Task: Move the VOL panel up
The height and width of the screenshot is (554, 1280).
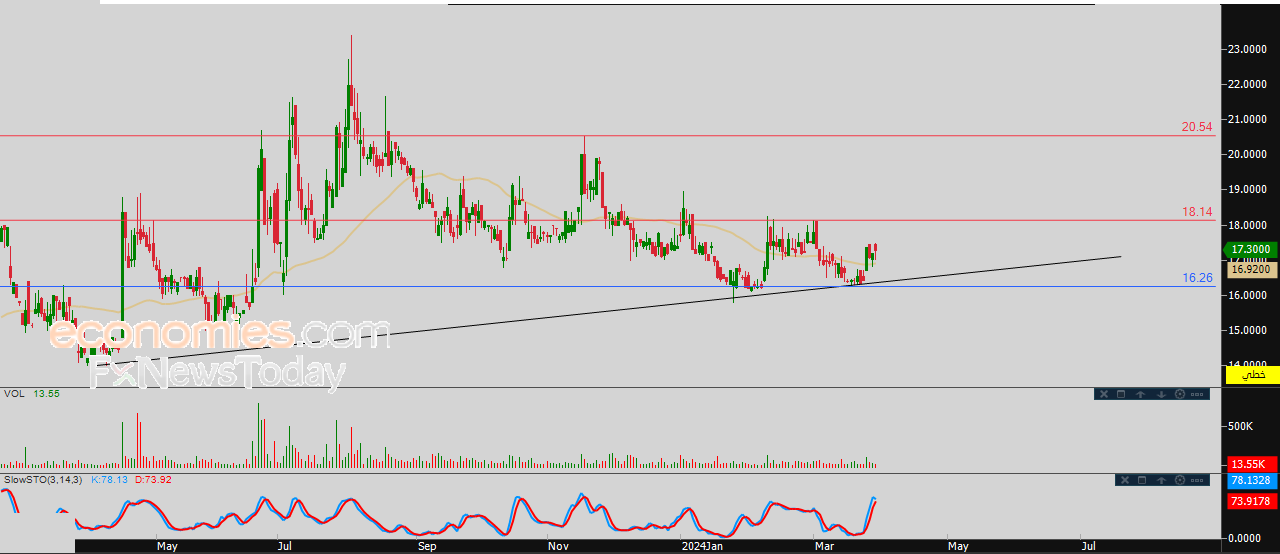Action: pos(1140,394)
